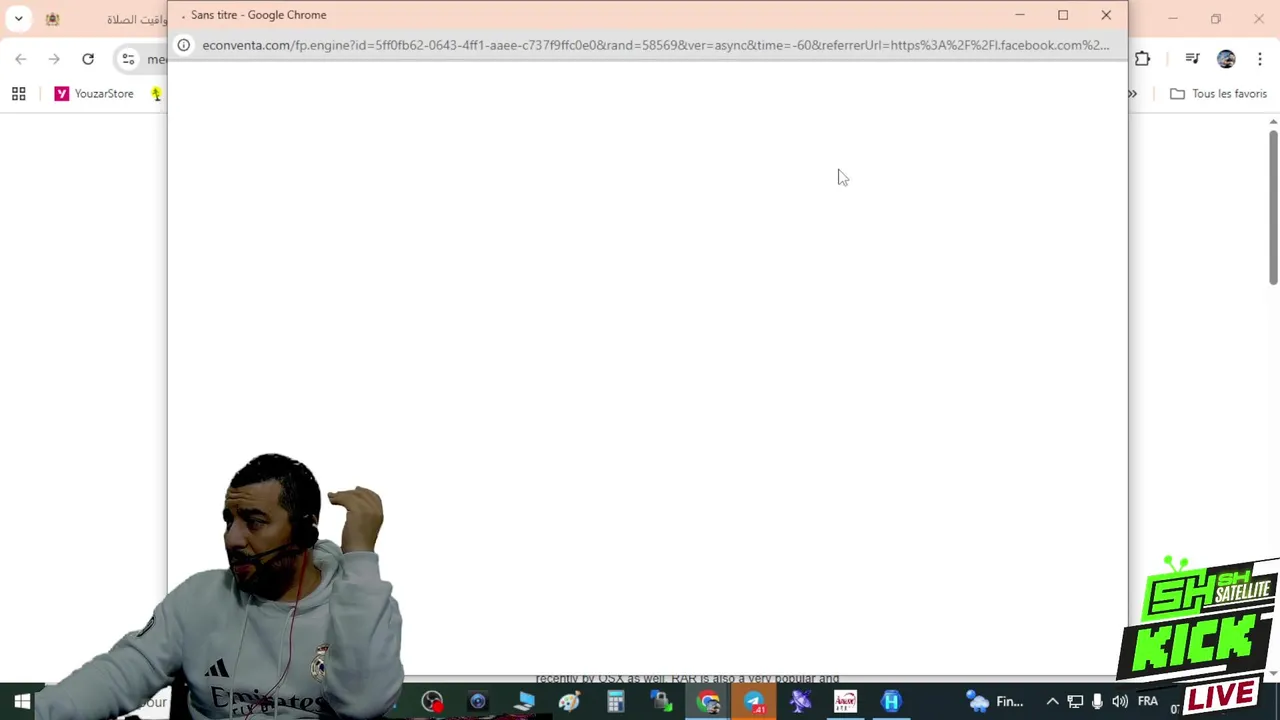
Task: Open the volume control tray icon
Action: (x=1120, y=702)
